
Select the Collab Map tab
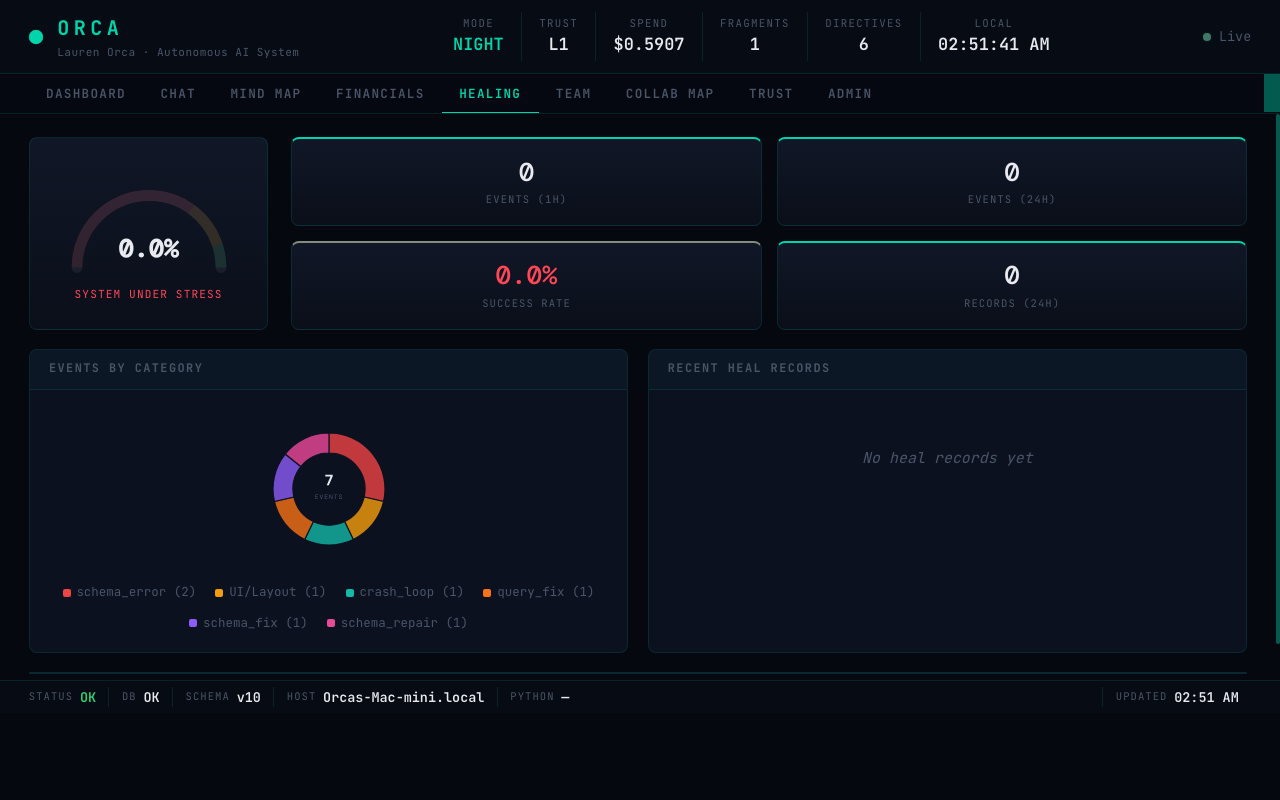(670, 94)
